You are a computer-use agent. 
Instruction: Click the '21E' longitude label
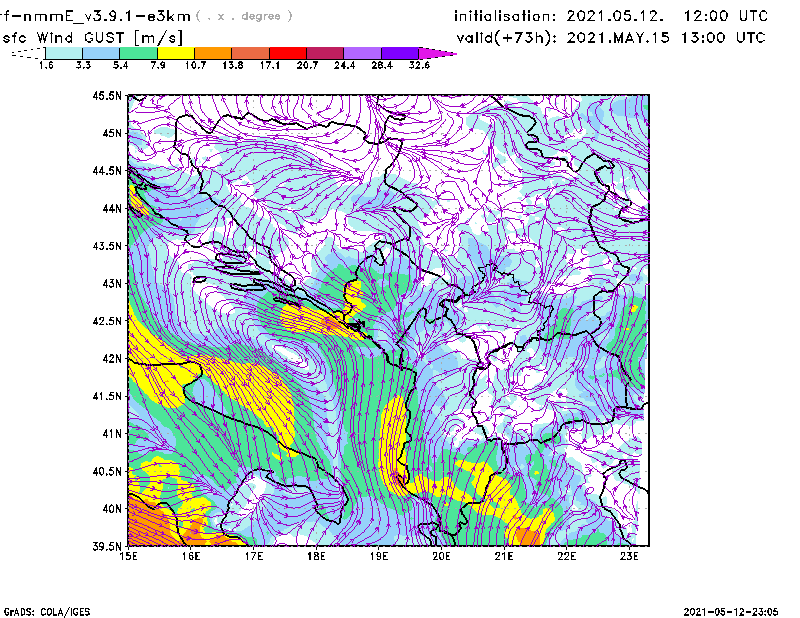pyautogui.click(x=504, y=557)
